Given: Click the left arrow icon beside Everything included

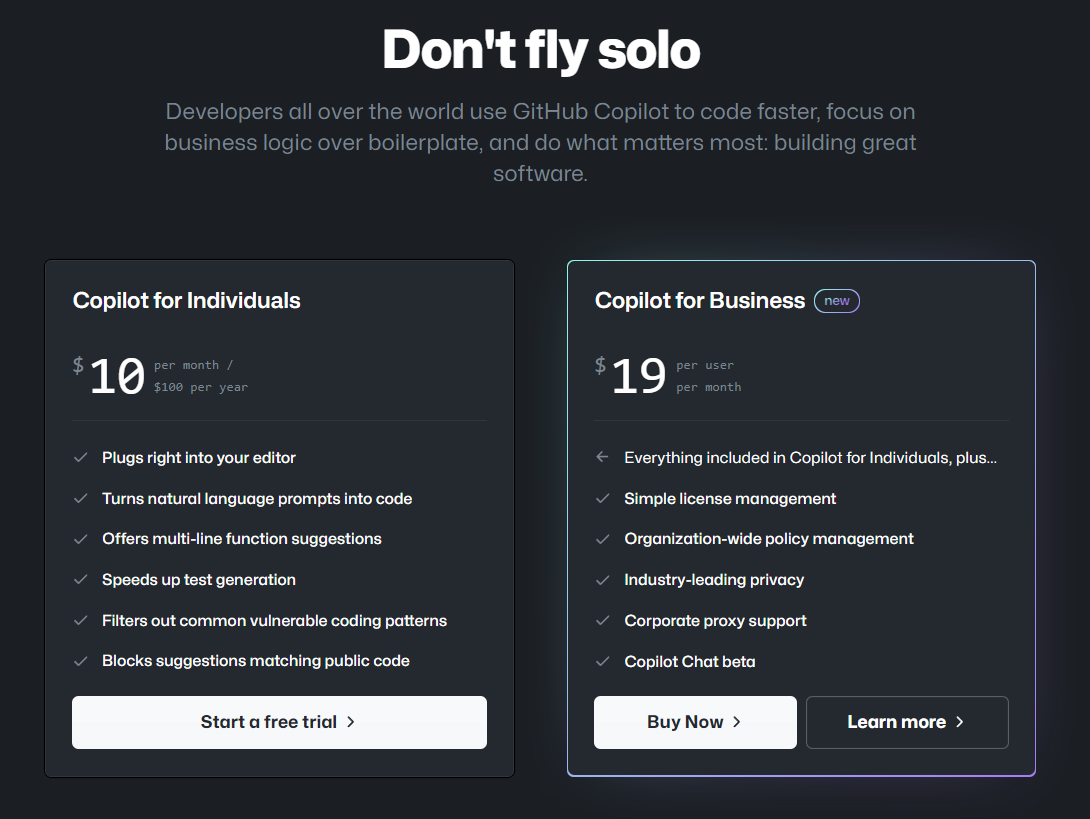Looking at the screenshot, I should point(603,457).
